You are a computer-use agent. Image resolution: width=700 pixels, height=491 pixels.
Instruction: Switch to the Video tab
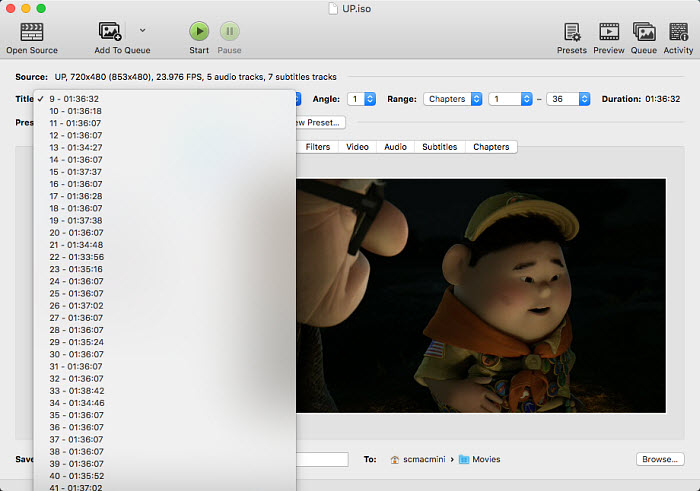pos(357,147)
